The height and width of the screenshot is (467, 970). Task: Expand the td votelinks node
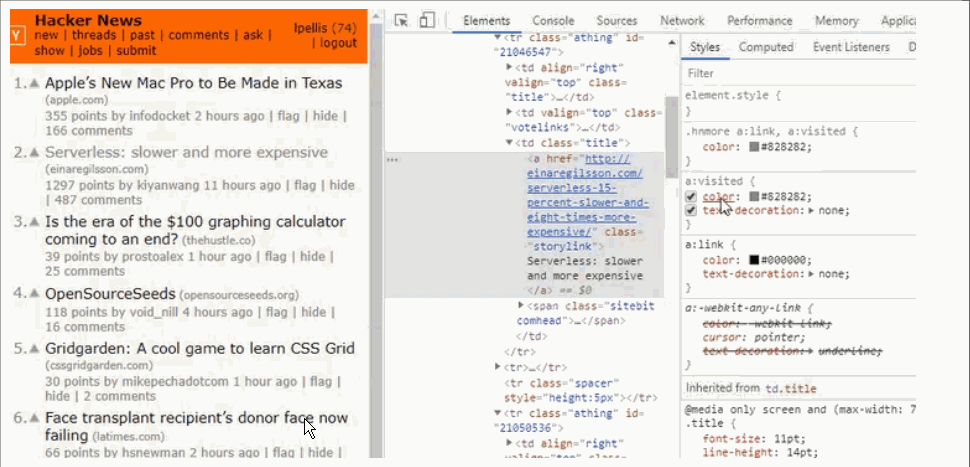coord(509,112)
